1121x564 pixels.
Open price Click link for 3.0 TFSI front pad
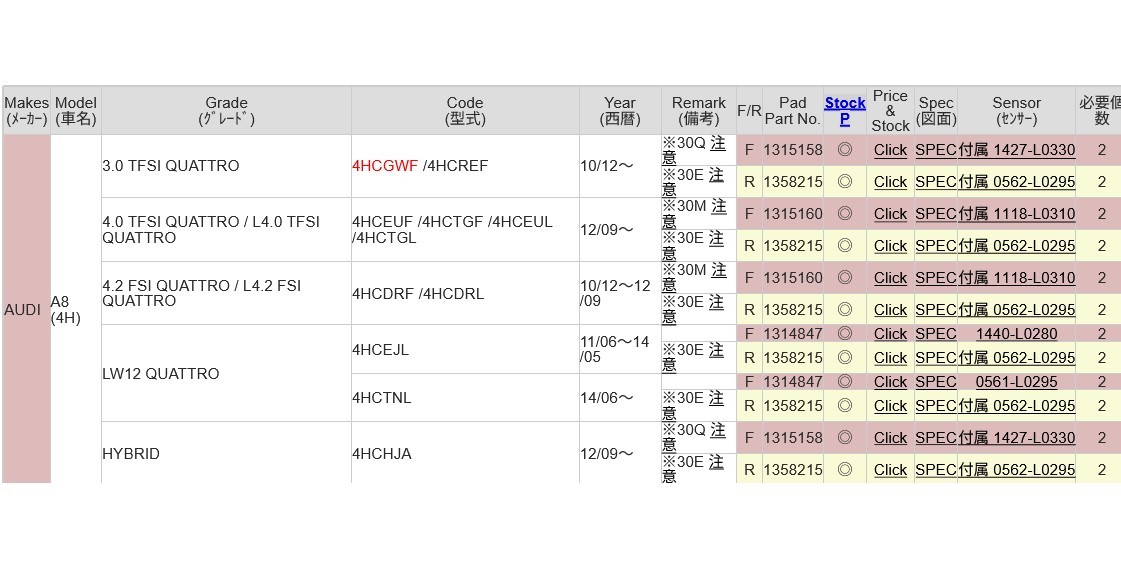coord(890,150)
